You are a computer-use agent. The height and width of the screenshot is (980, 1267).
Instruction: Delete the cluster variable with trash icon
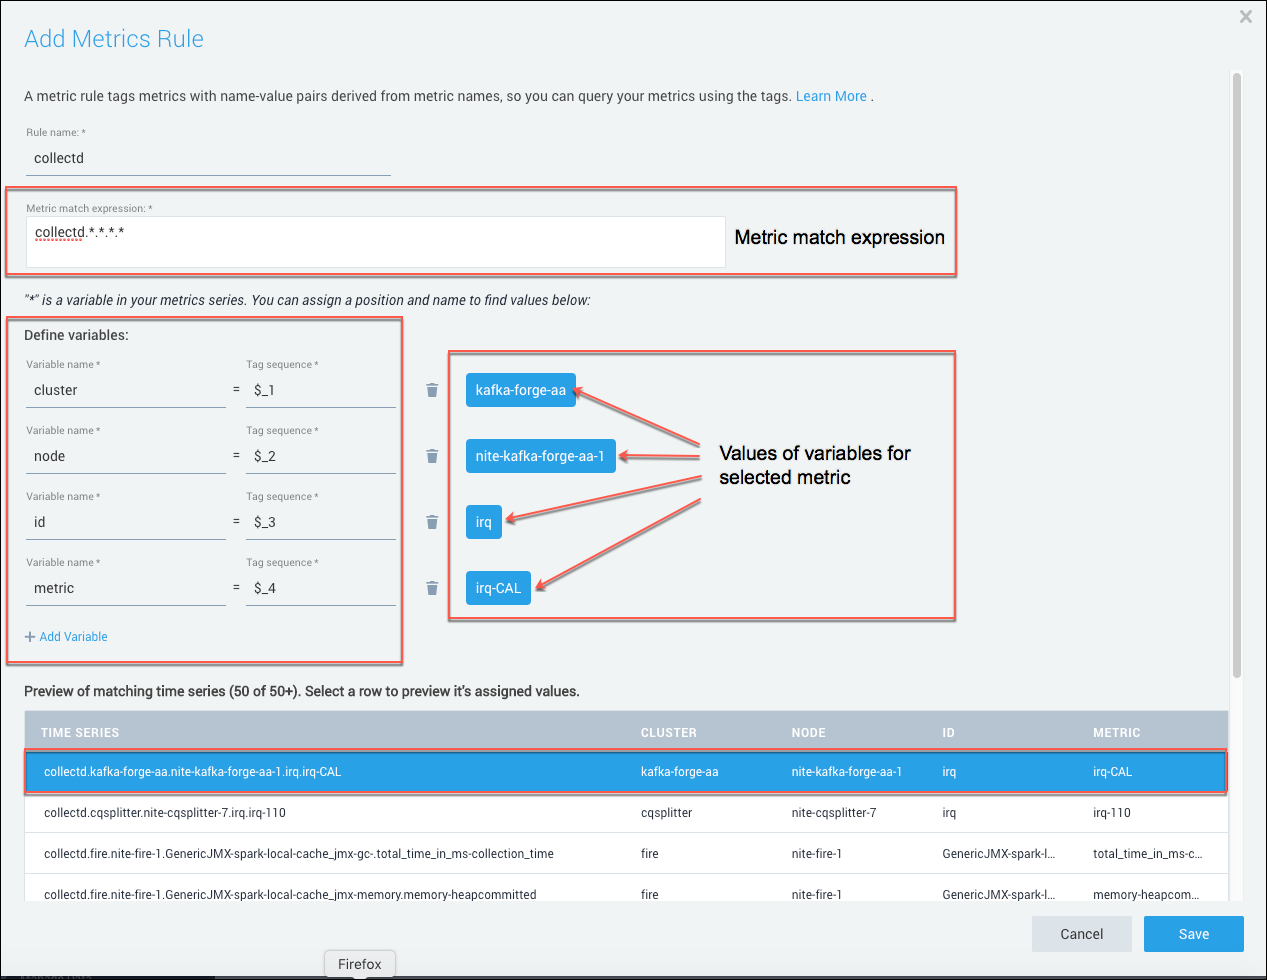(x=432, y=390)
